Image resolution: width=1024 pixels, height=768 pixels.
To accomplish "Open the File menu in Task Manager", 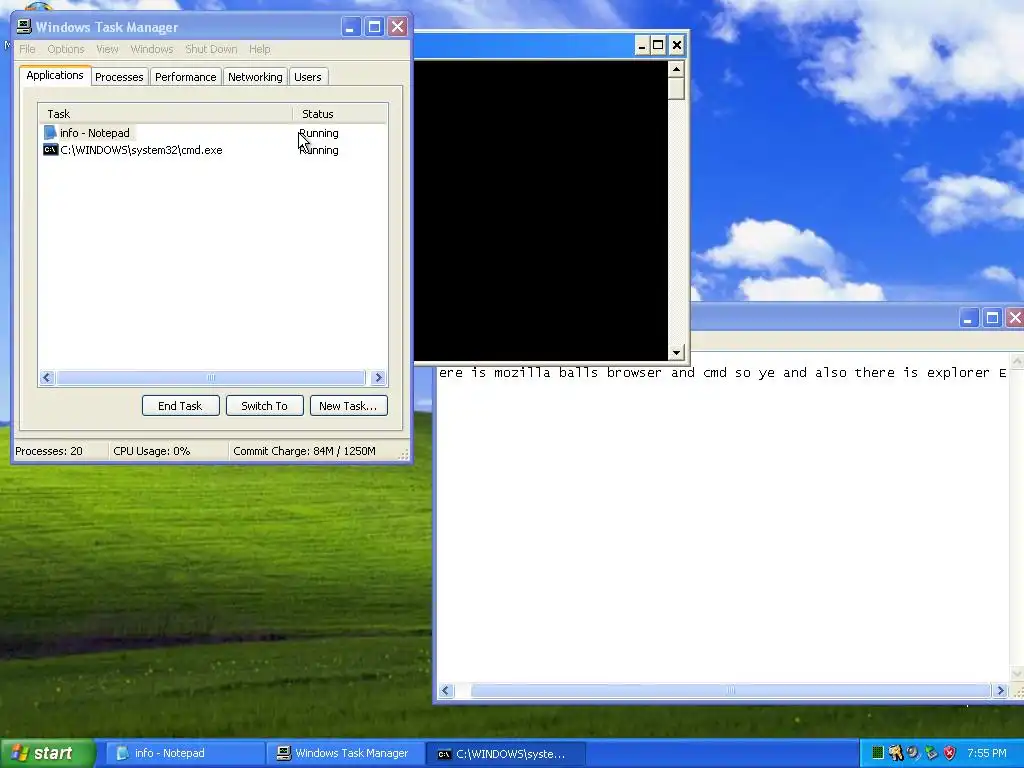I will click(x=27, y=49).
